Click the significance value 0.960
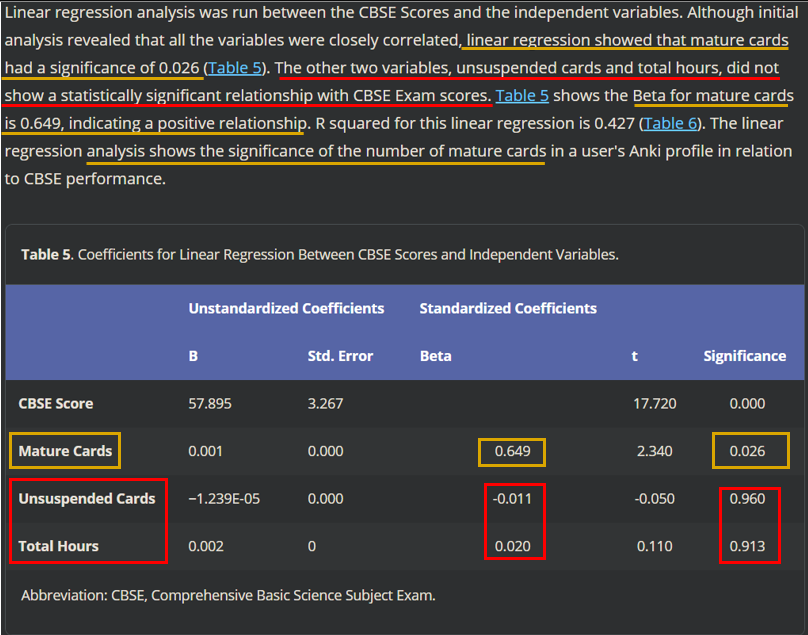Screen dimensions: 808x635 click(747, 498)
